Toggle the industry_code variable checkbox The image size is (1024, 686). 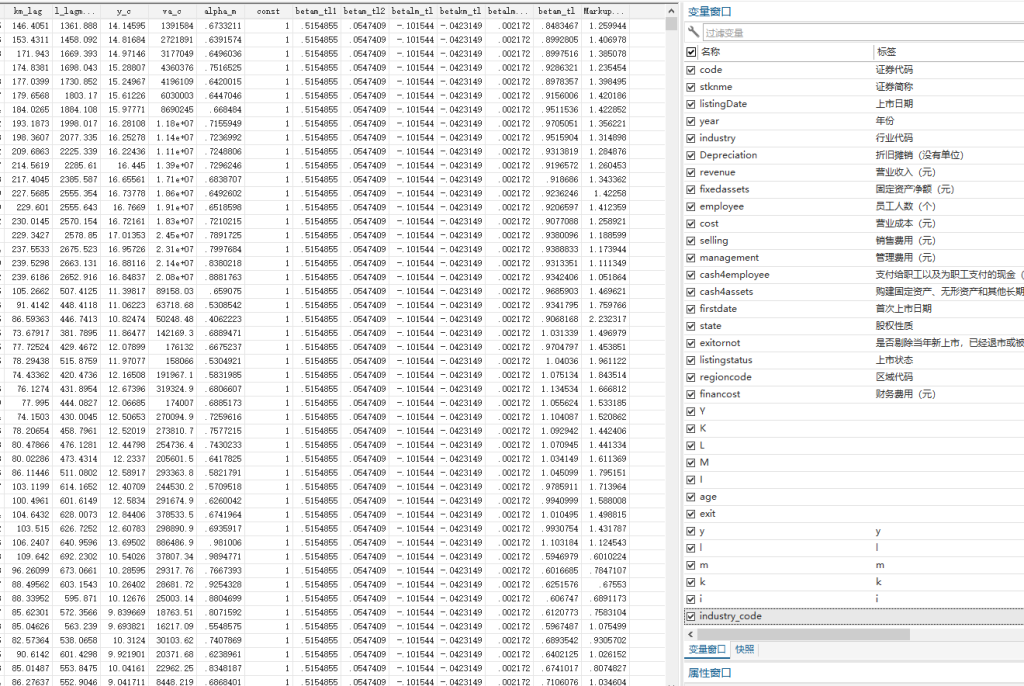pyautogui.click(x=691, y=616)
